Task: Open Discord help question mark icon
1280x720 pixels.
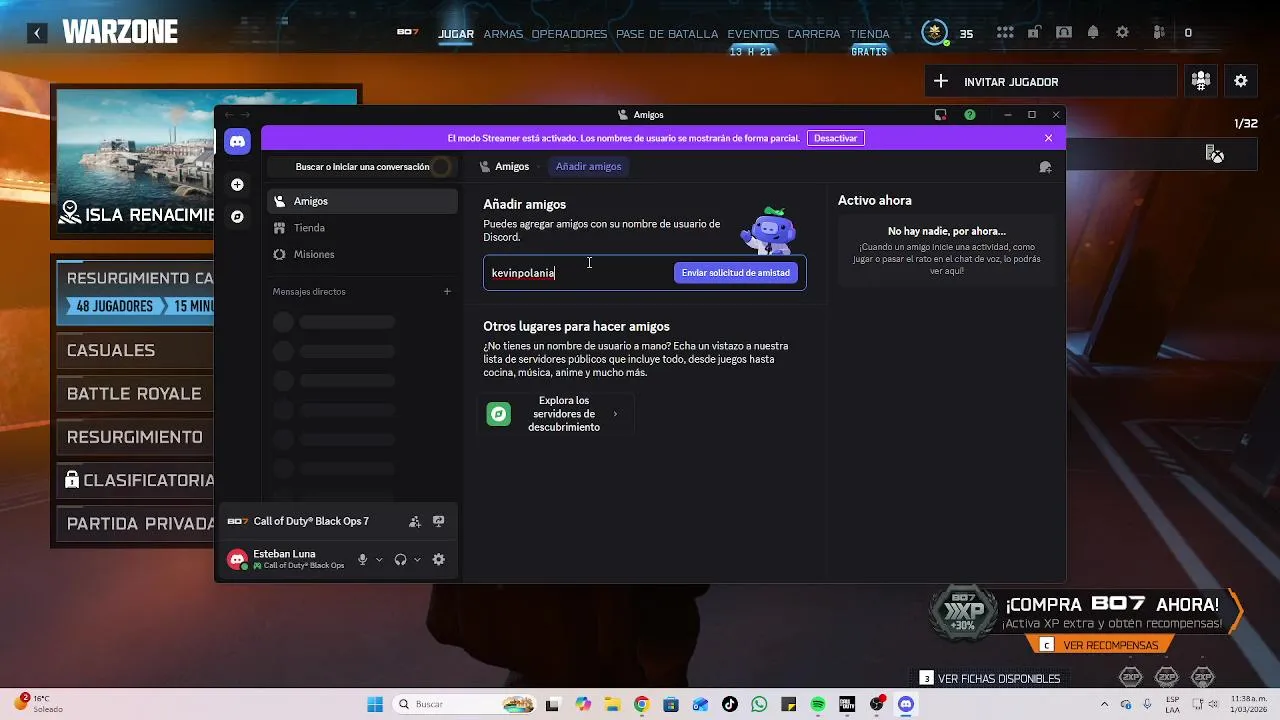Action: [x=970, y=115]
